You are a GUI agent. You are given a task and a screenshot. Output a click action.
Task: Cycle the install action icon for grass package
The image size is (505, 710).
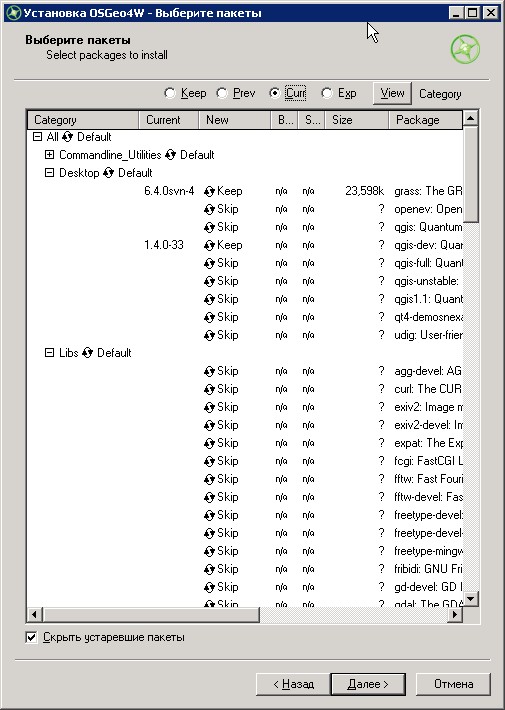pos(209,192)
